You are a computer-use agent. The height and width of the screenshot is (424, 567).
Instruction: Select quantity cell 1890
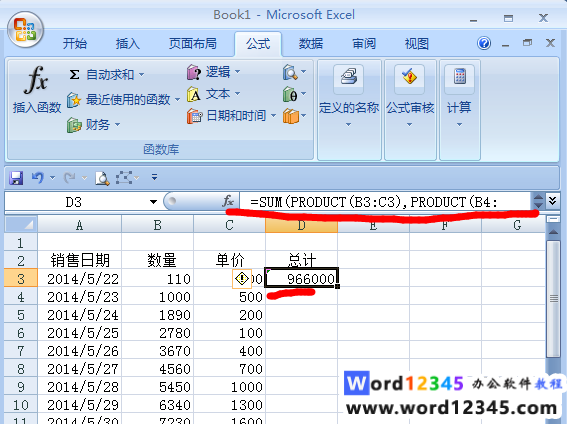point(157,314)
